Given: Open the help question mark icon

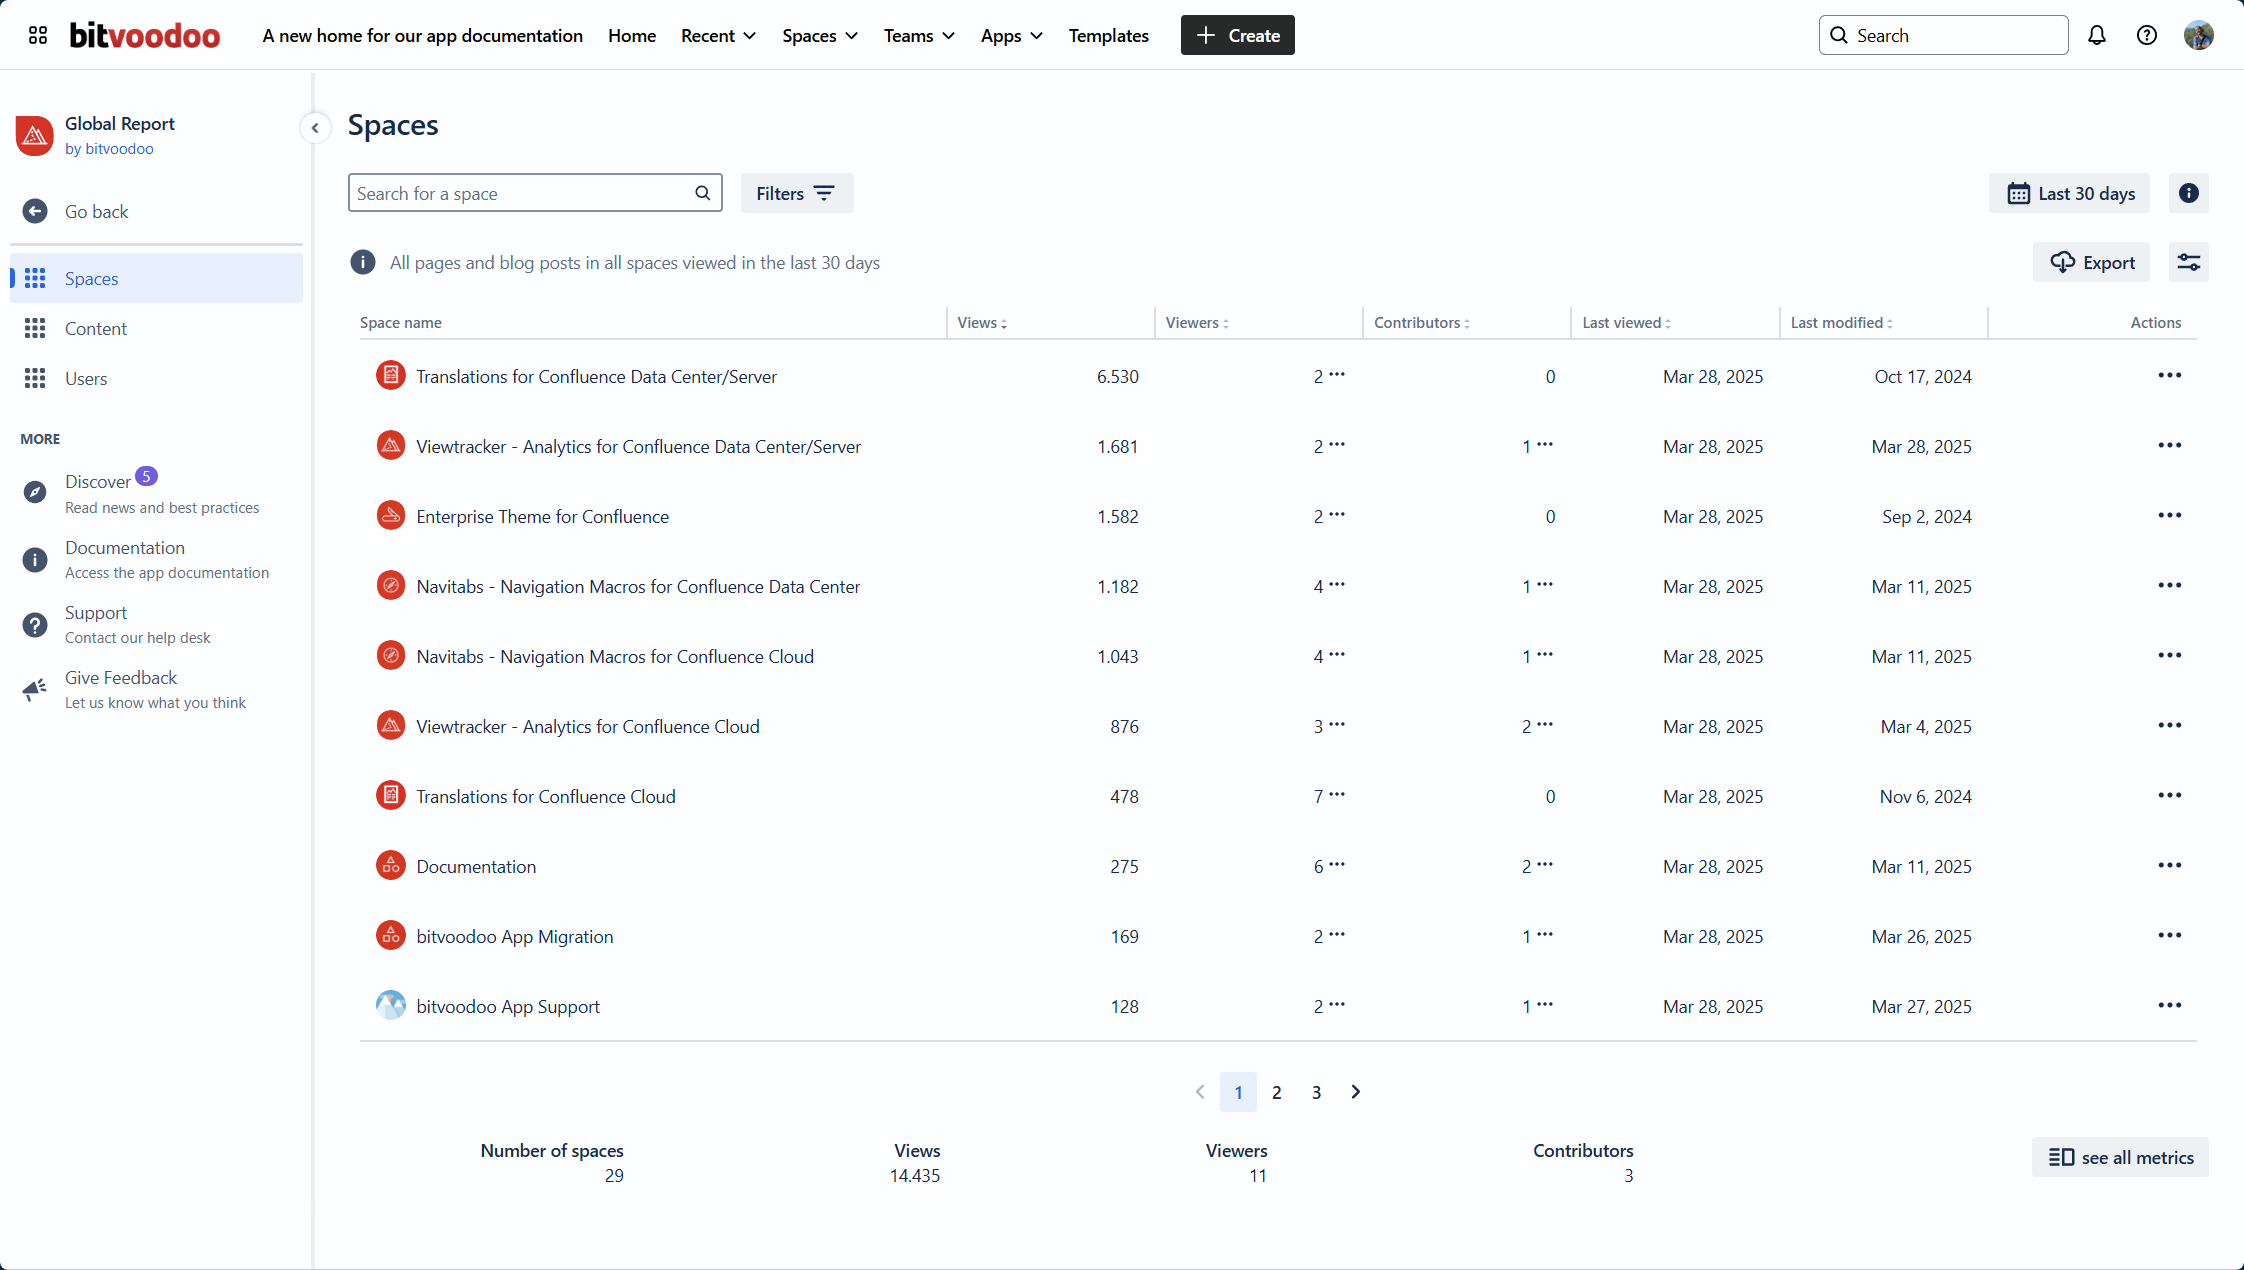Looking at the screenshot, I should coord(2146,35).
